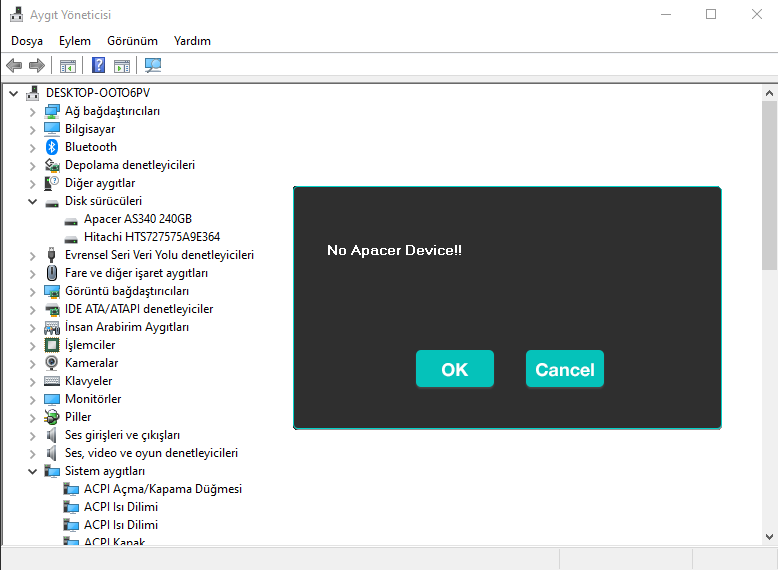778x570 pixels.
Task: Click the scrollbar up arrow
Action: coord(769,93)
